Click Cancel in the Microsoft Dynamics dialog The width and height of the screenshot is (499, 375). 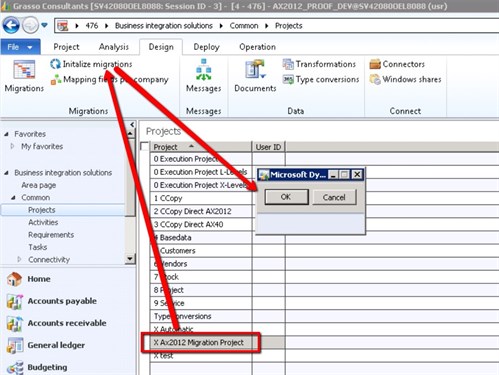coord(334,197)
